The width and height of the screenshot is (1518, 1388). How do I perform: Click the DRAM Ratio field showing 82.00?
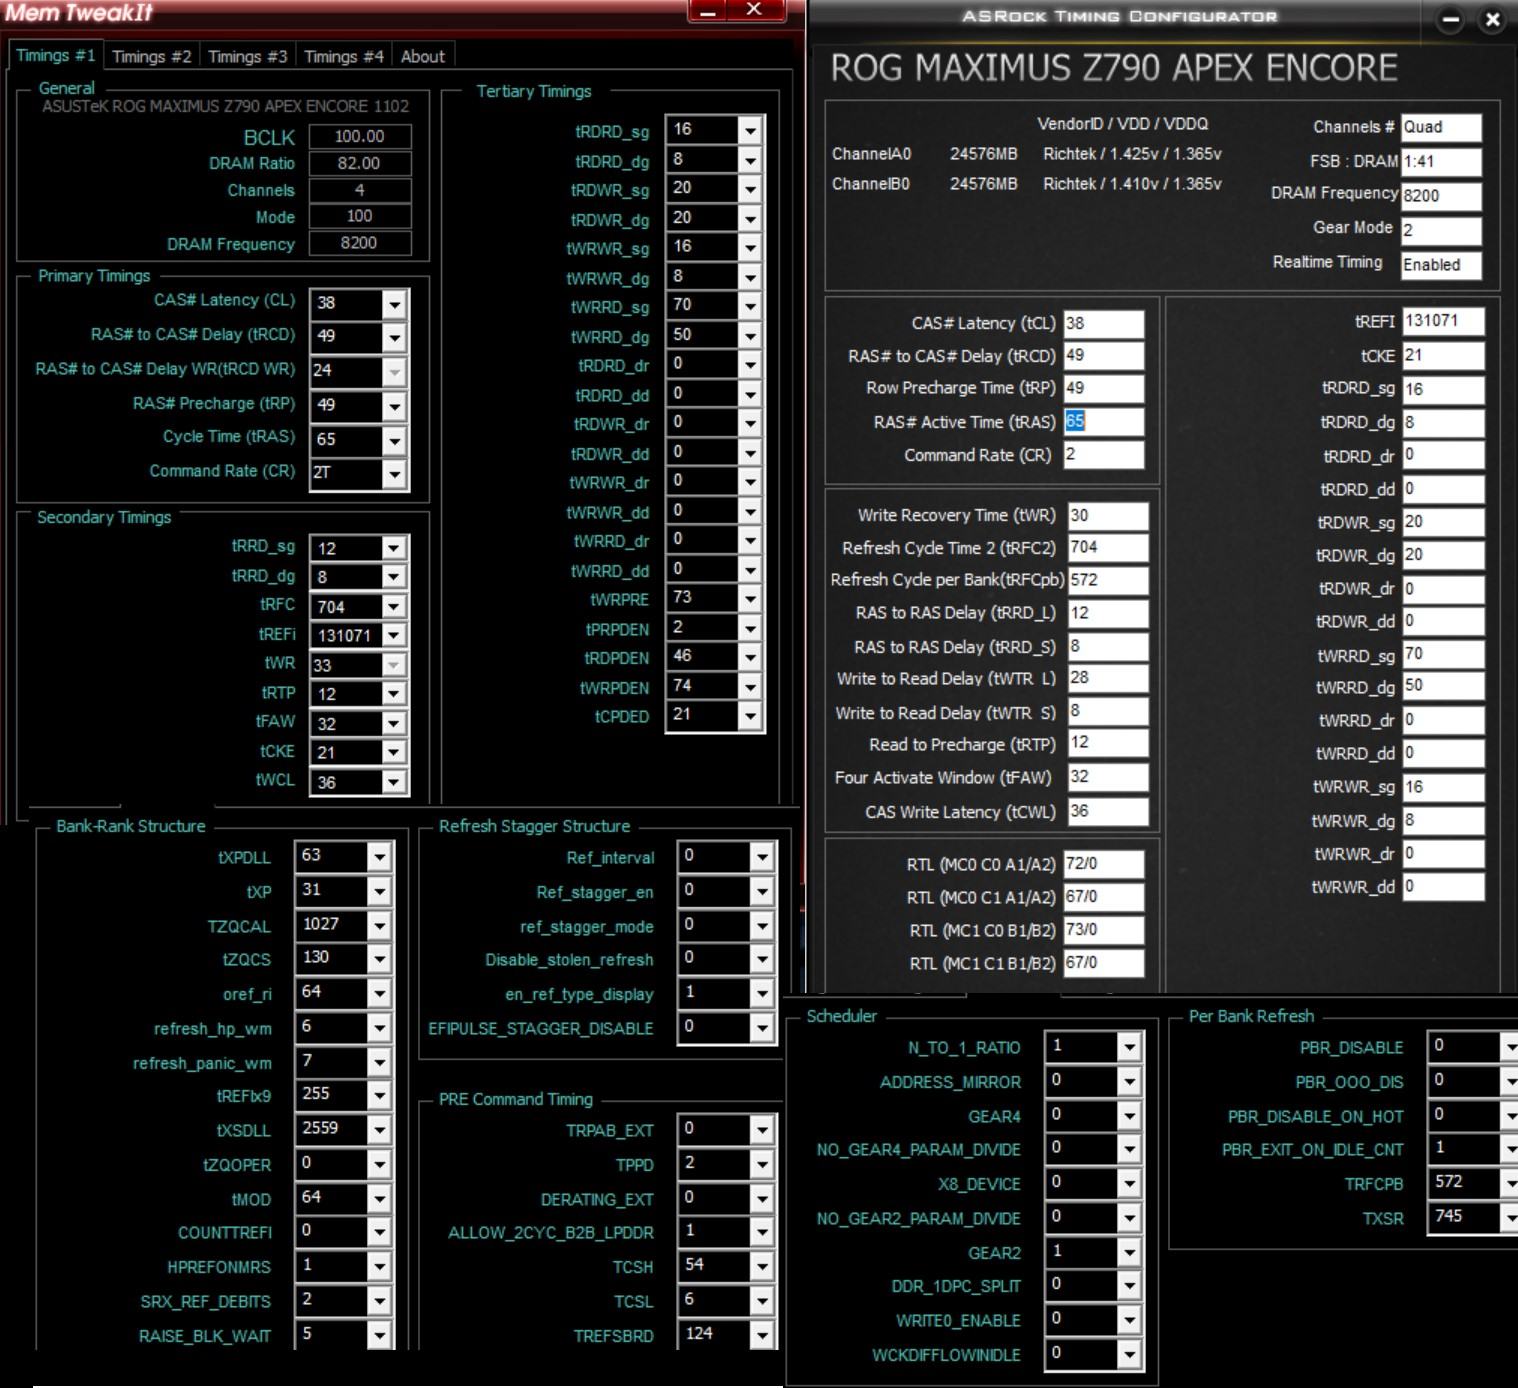[x=360, y=163]
